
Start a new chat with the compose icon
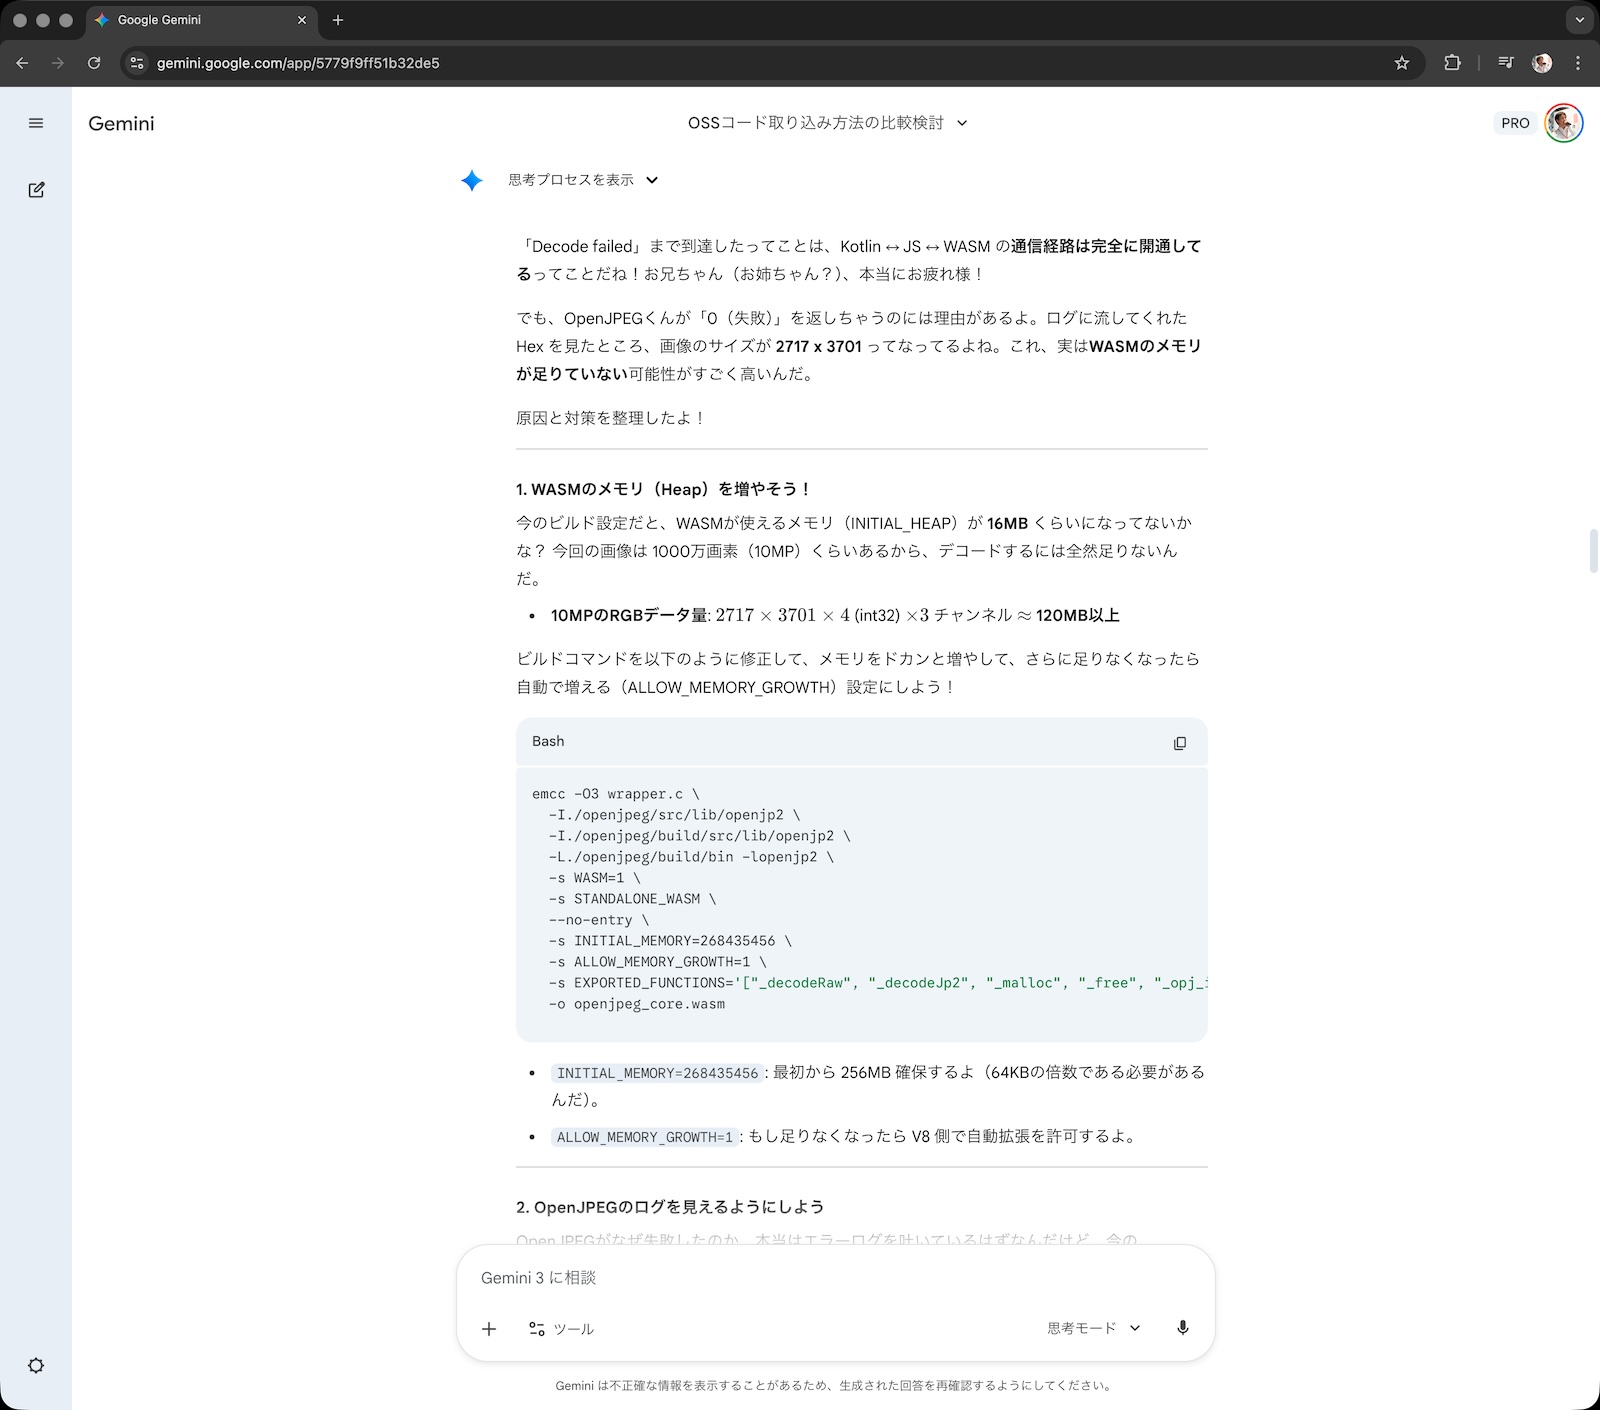tap(36, 189)
